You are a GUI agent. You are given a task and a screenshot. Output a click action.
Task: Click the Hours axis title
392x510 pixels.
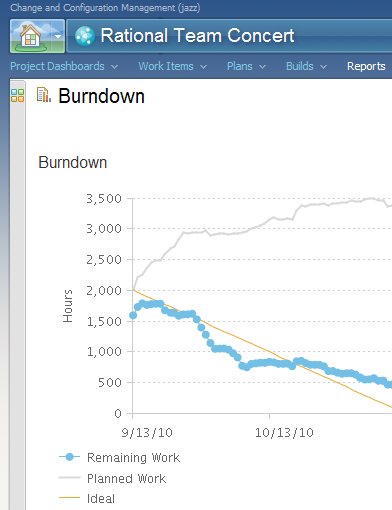point(68,306)
